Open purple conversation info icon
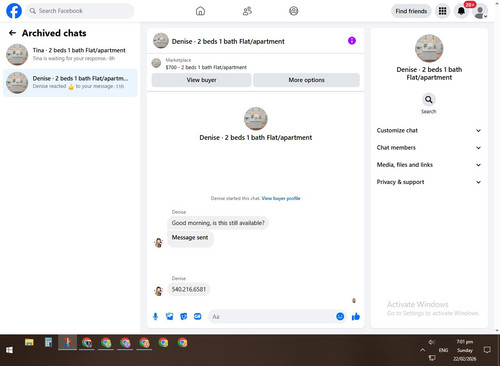500x366 pixels. (352, 41)
